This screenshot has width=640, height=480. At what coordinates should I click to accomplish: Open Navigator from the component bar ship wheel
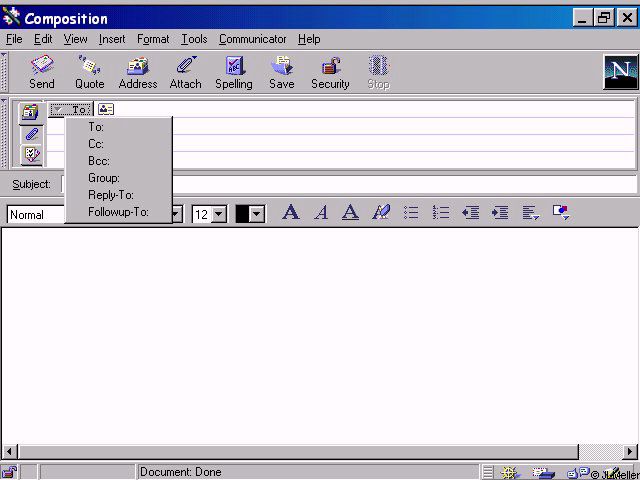[509, 473]
